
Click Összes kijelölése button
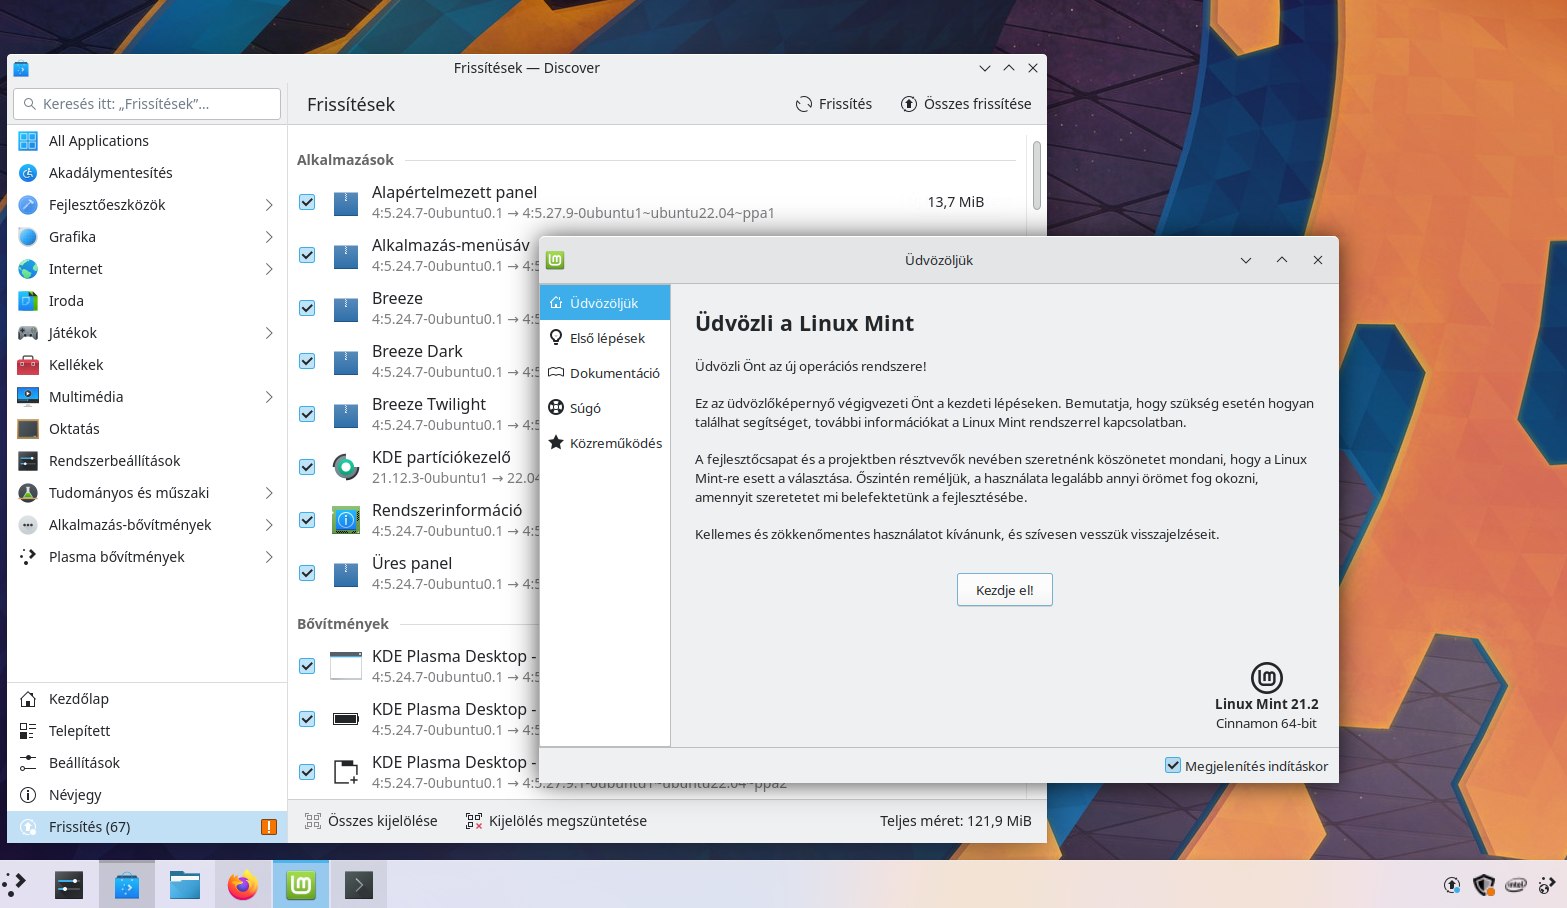[x=372, y=821]
